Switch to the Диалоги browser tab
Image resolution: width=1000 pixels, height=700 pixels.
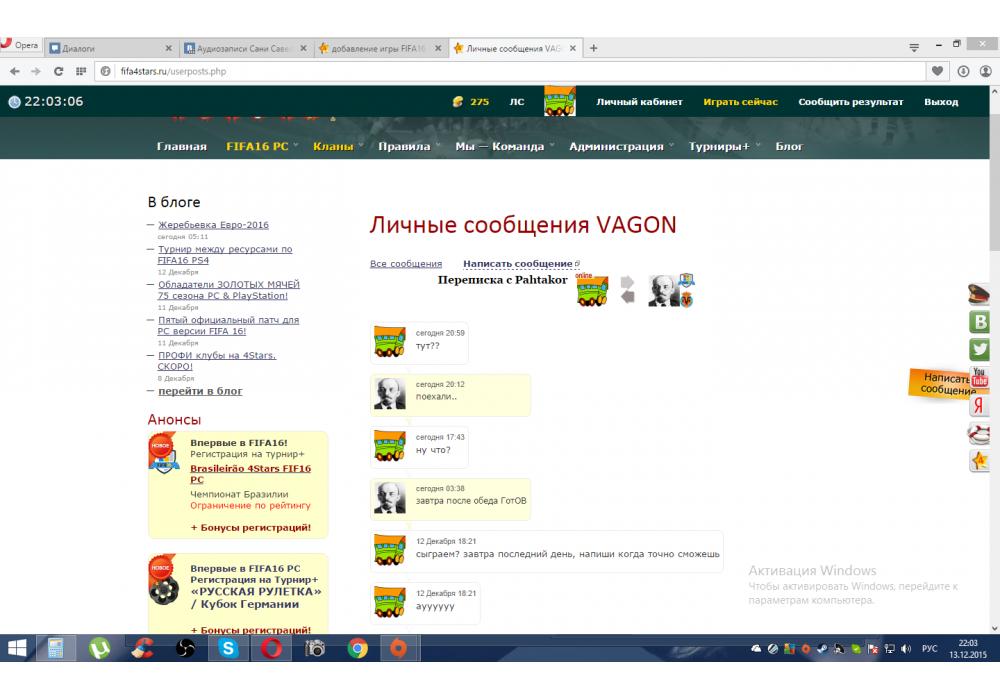(x=110, y=48)
